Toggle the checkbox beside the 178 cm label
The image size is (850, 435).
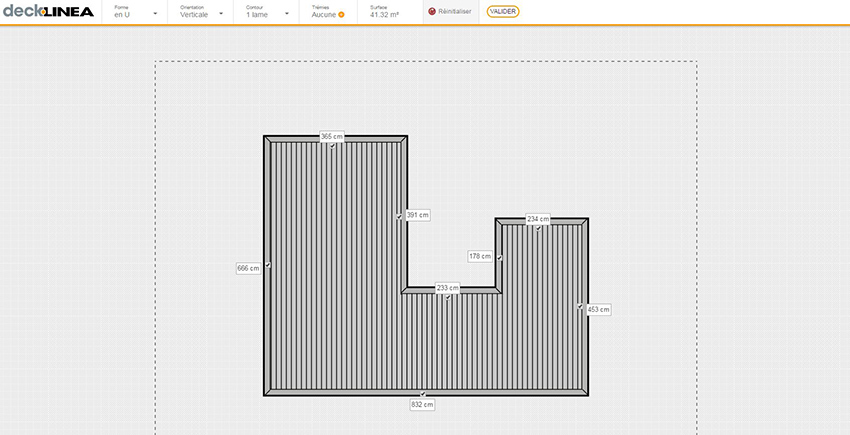(499, 258)
